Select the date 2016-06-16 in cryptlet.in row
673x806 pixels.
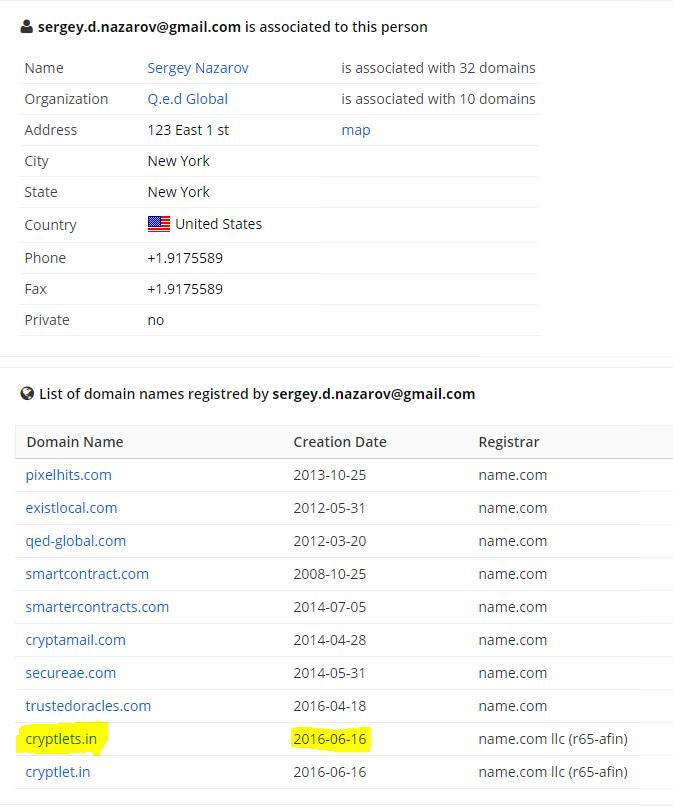(330, 772)
